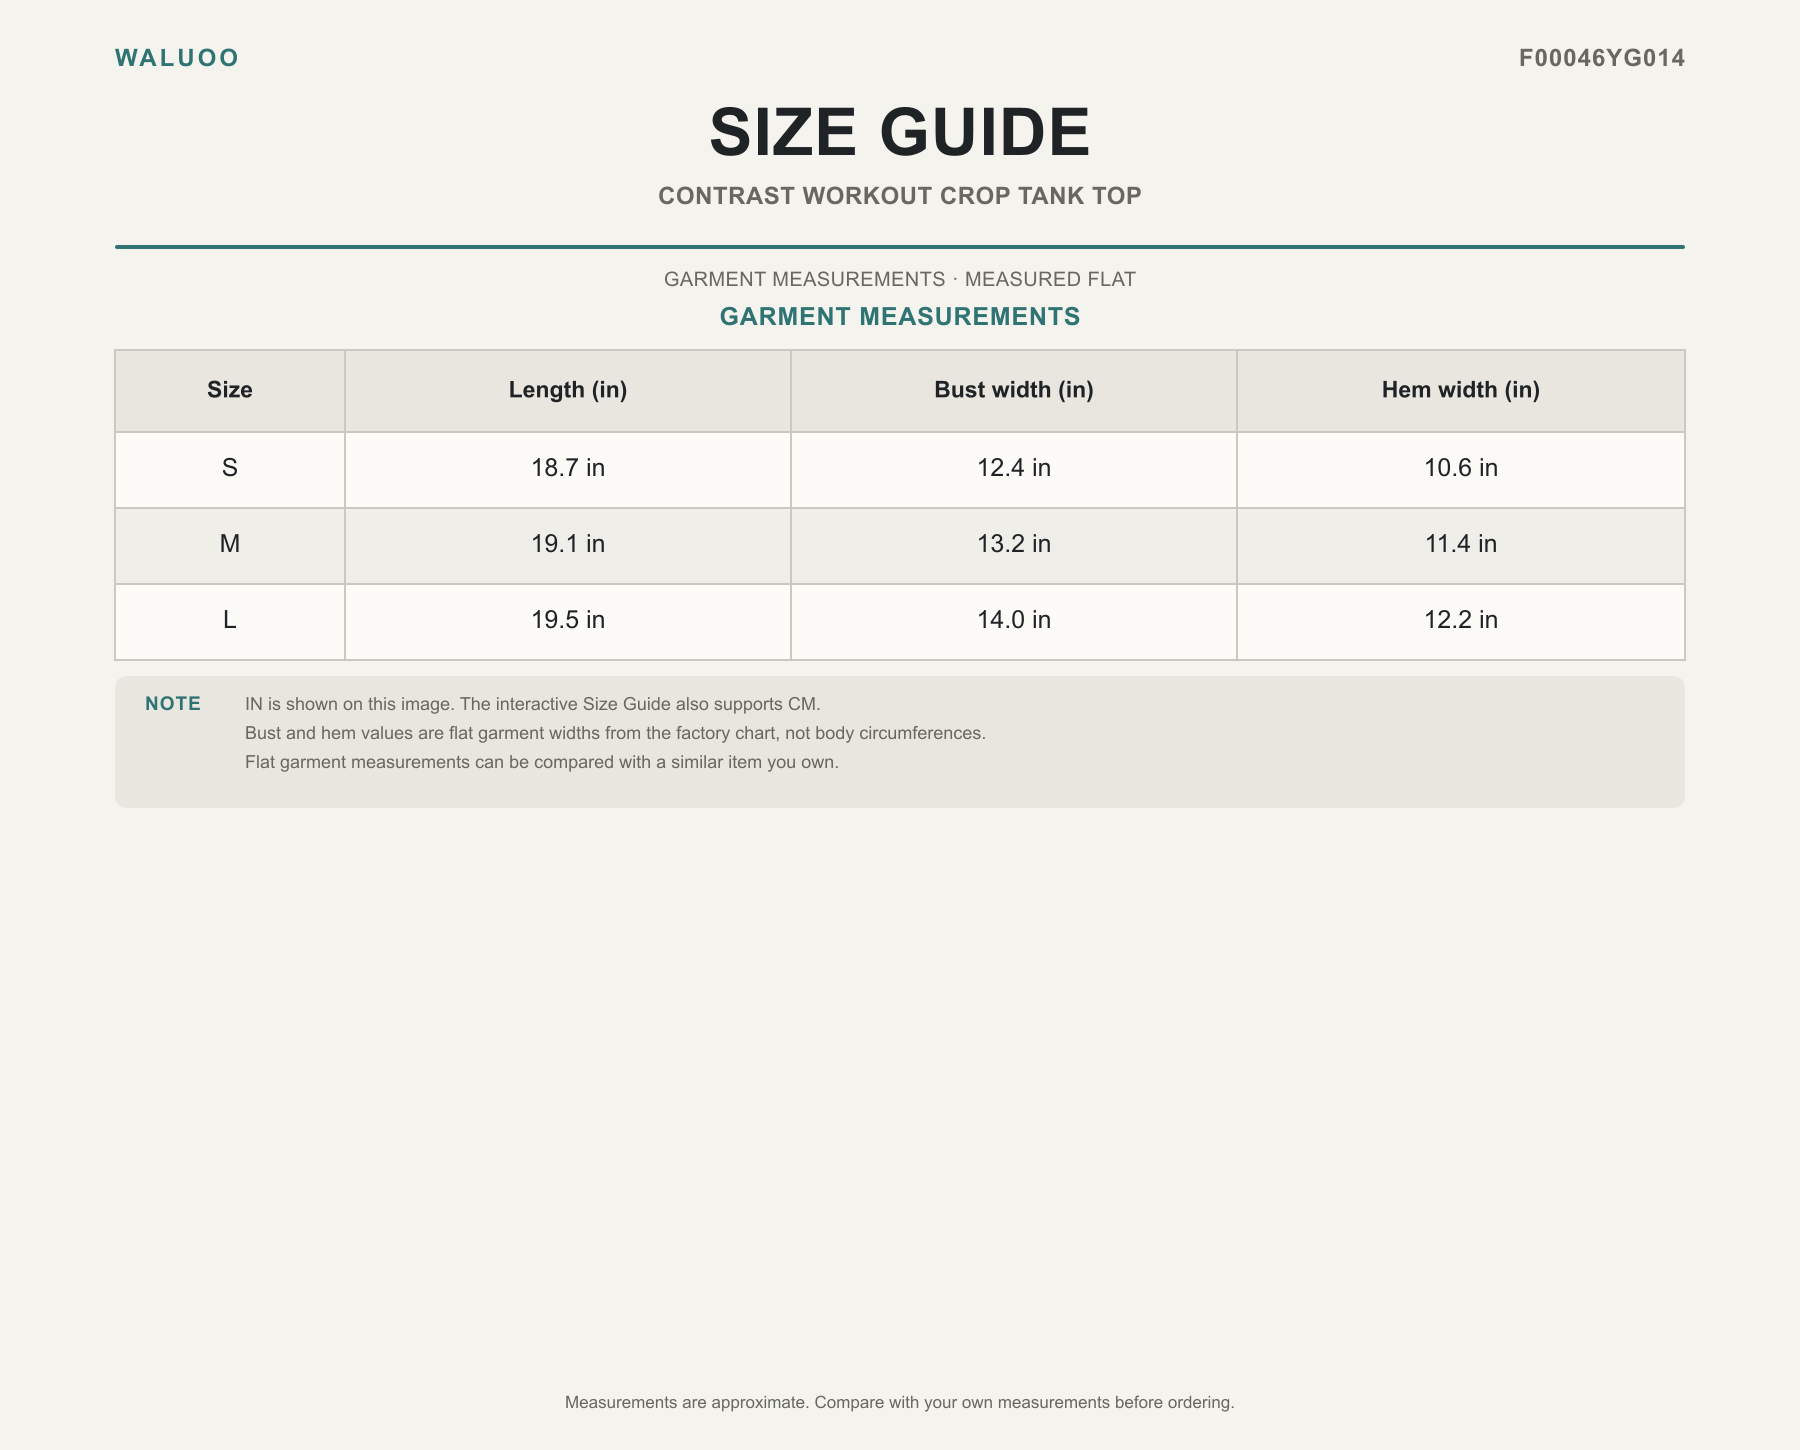This screenshot has width=1800, height=1450.
Task: Select the L size row label
Action: [x=230, y=620]
